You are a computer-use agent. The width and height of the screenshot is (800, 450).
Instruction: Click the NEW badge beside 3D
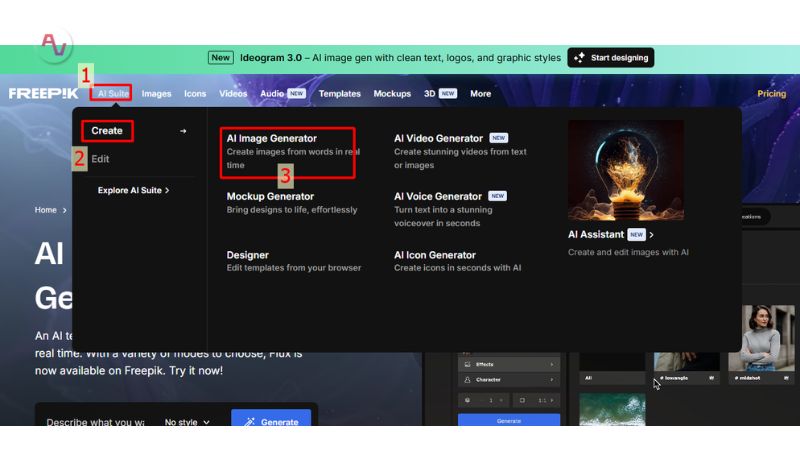pos(447,93)
